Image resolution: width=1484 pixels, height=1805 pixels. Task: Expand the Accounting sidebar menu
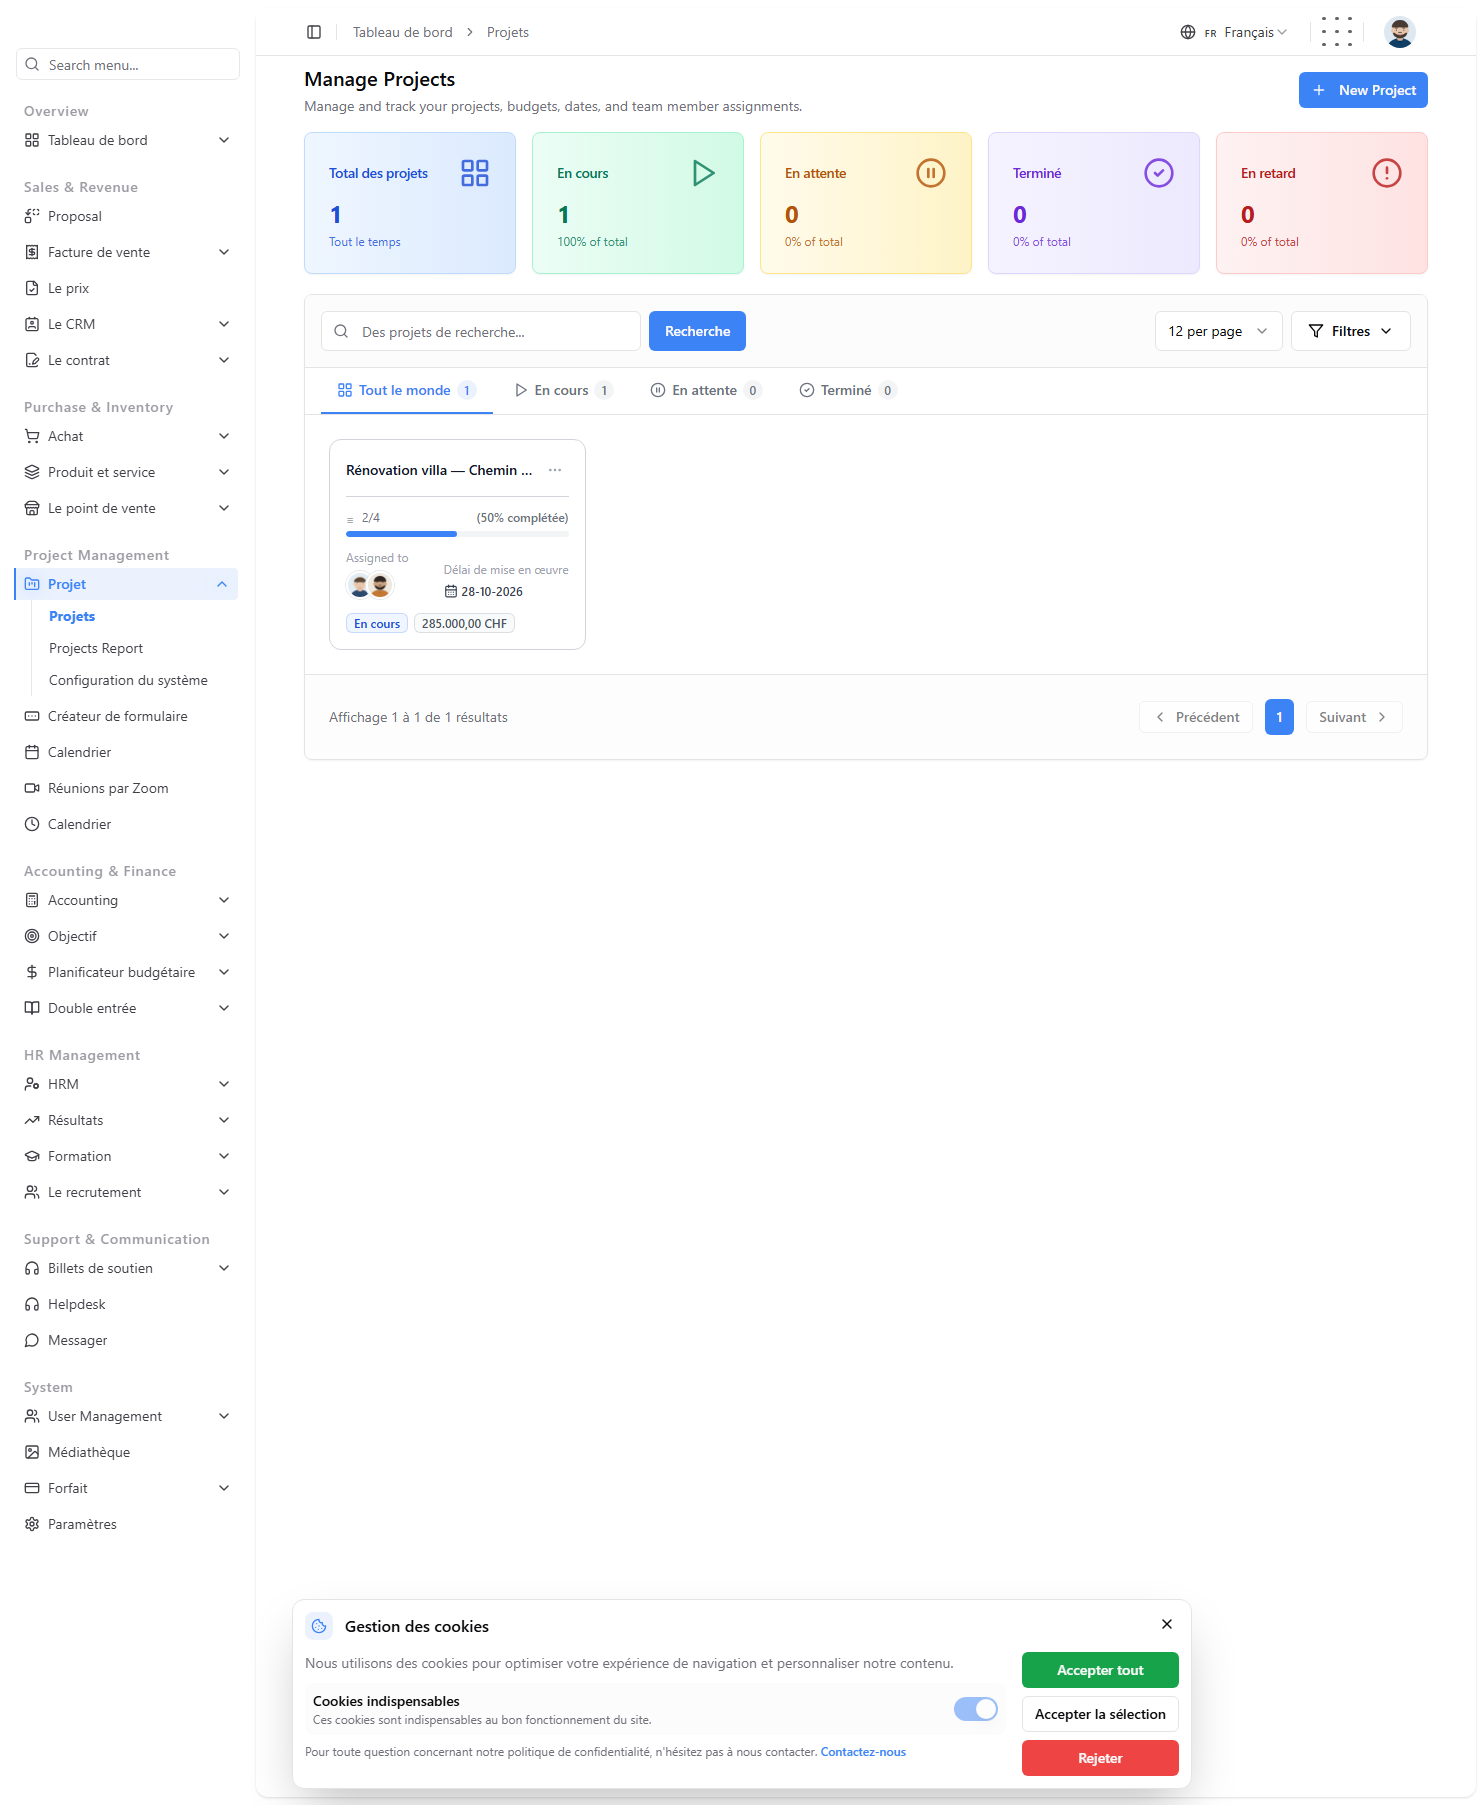pyautogui.click(x=127, y=900)
